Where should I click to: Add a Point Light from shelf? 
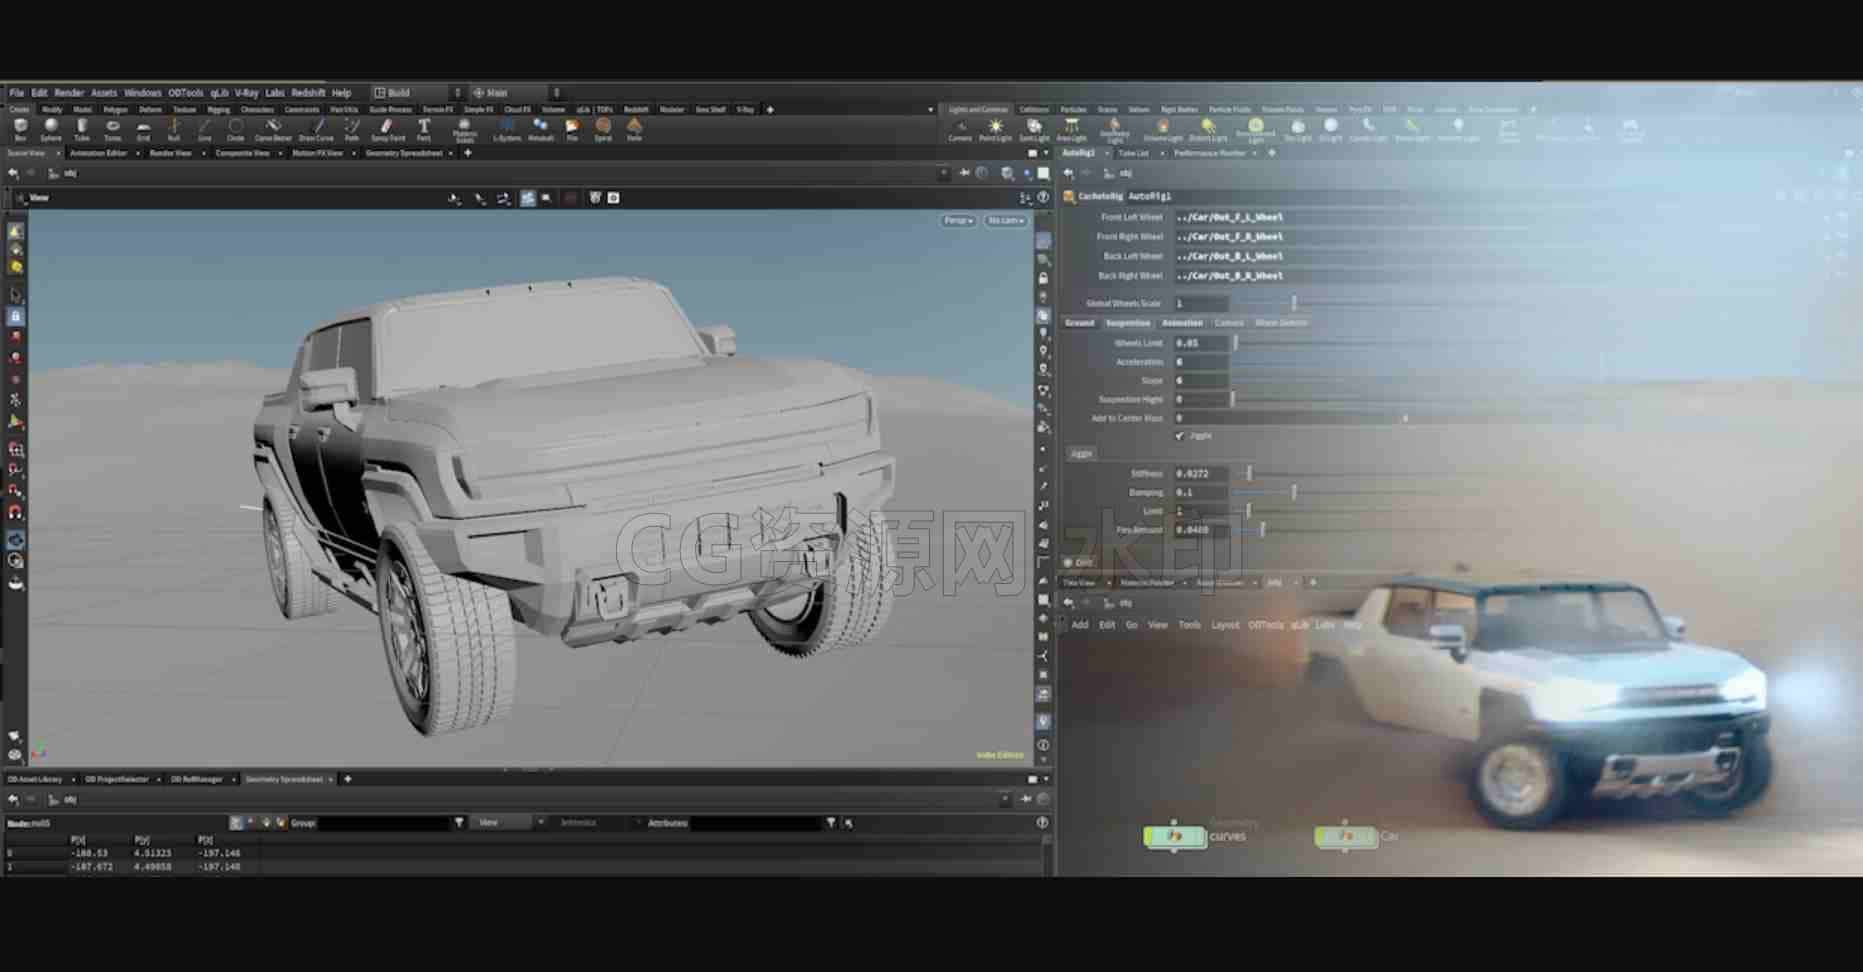(x=995, y=129)
